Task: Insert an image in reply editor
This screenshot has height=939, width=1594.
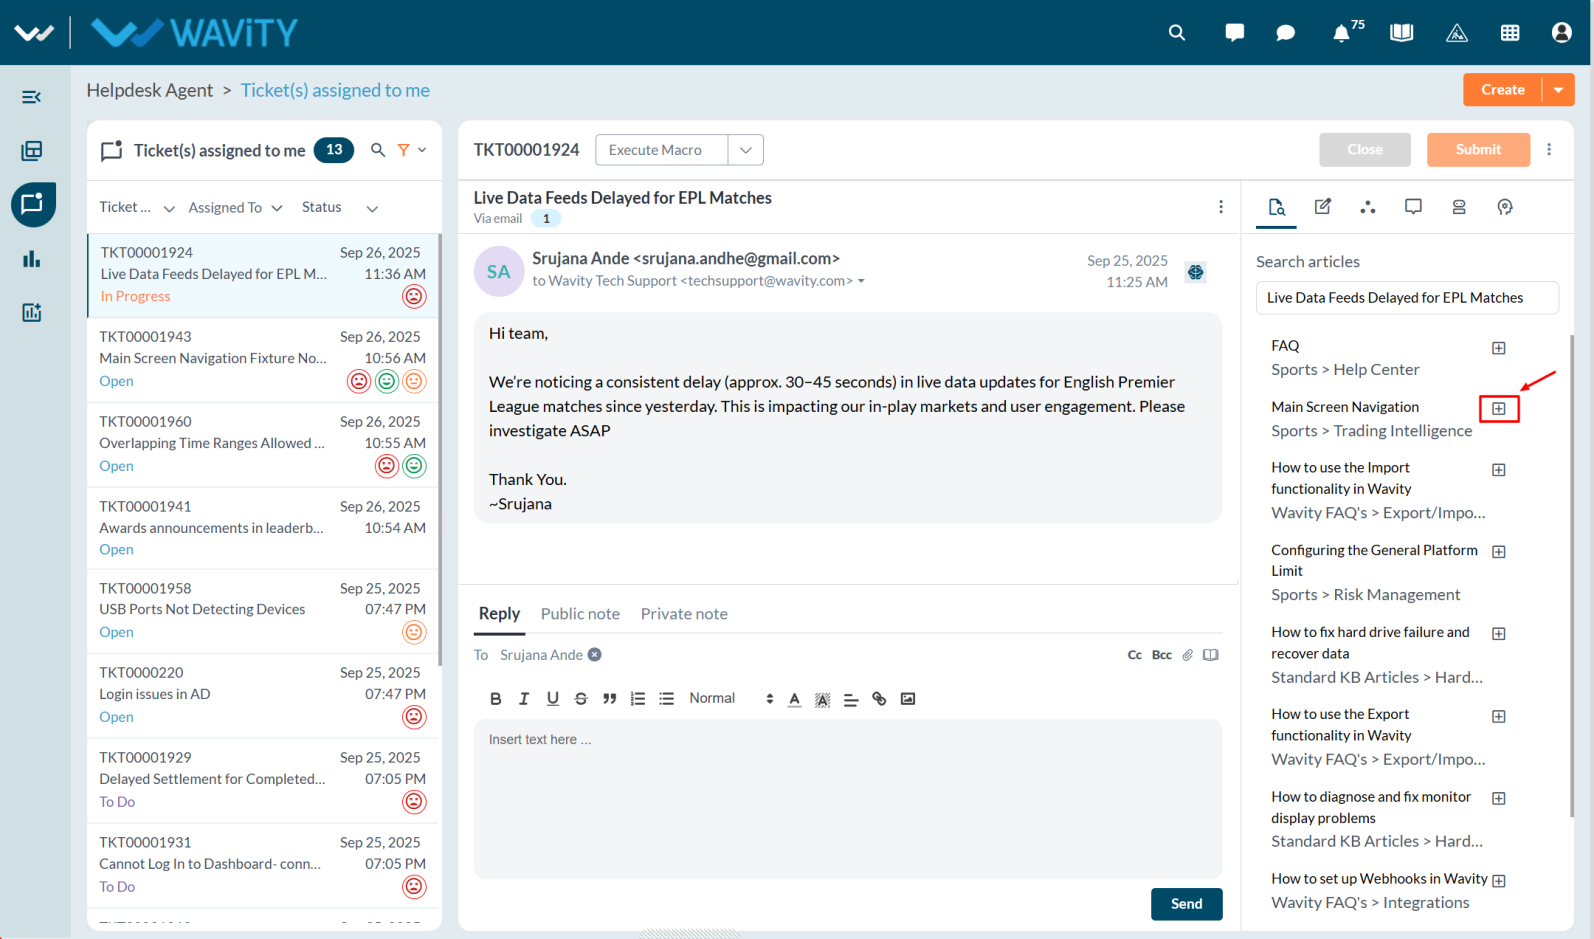Action: pyautogui.click(x=908, y=699)
